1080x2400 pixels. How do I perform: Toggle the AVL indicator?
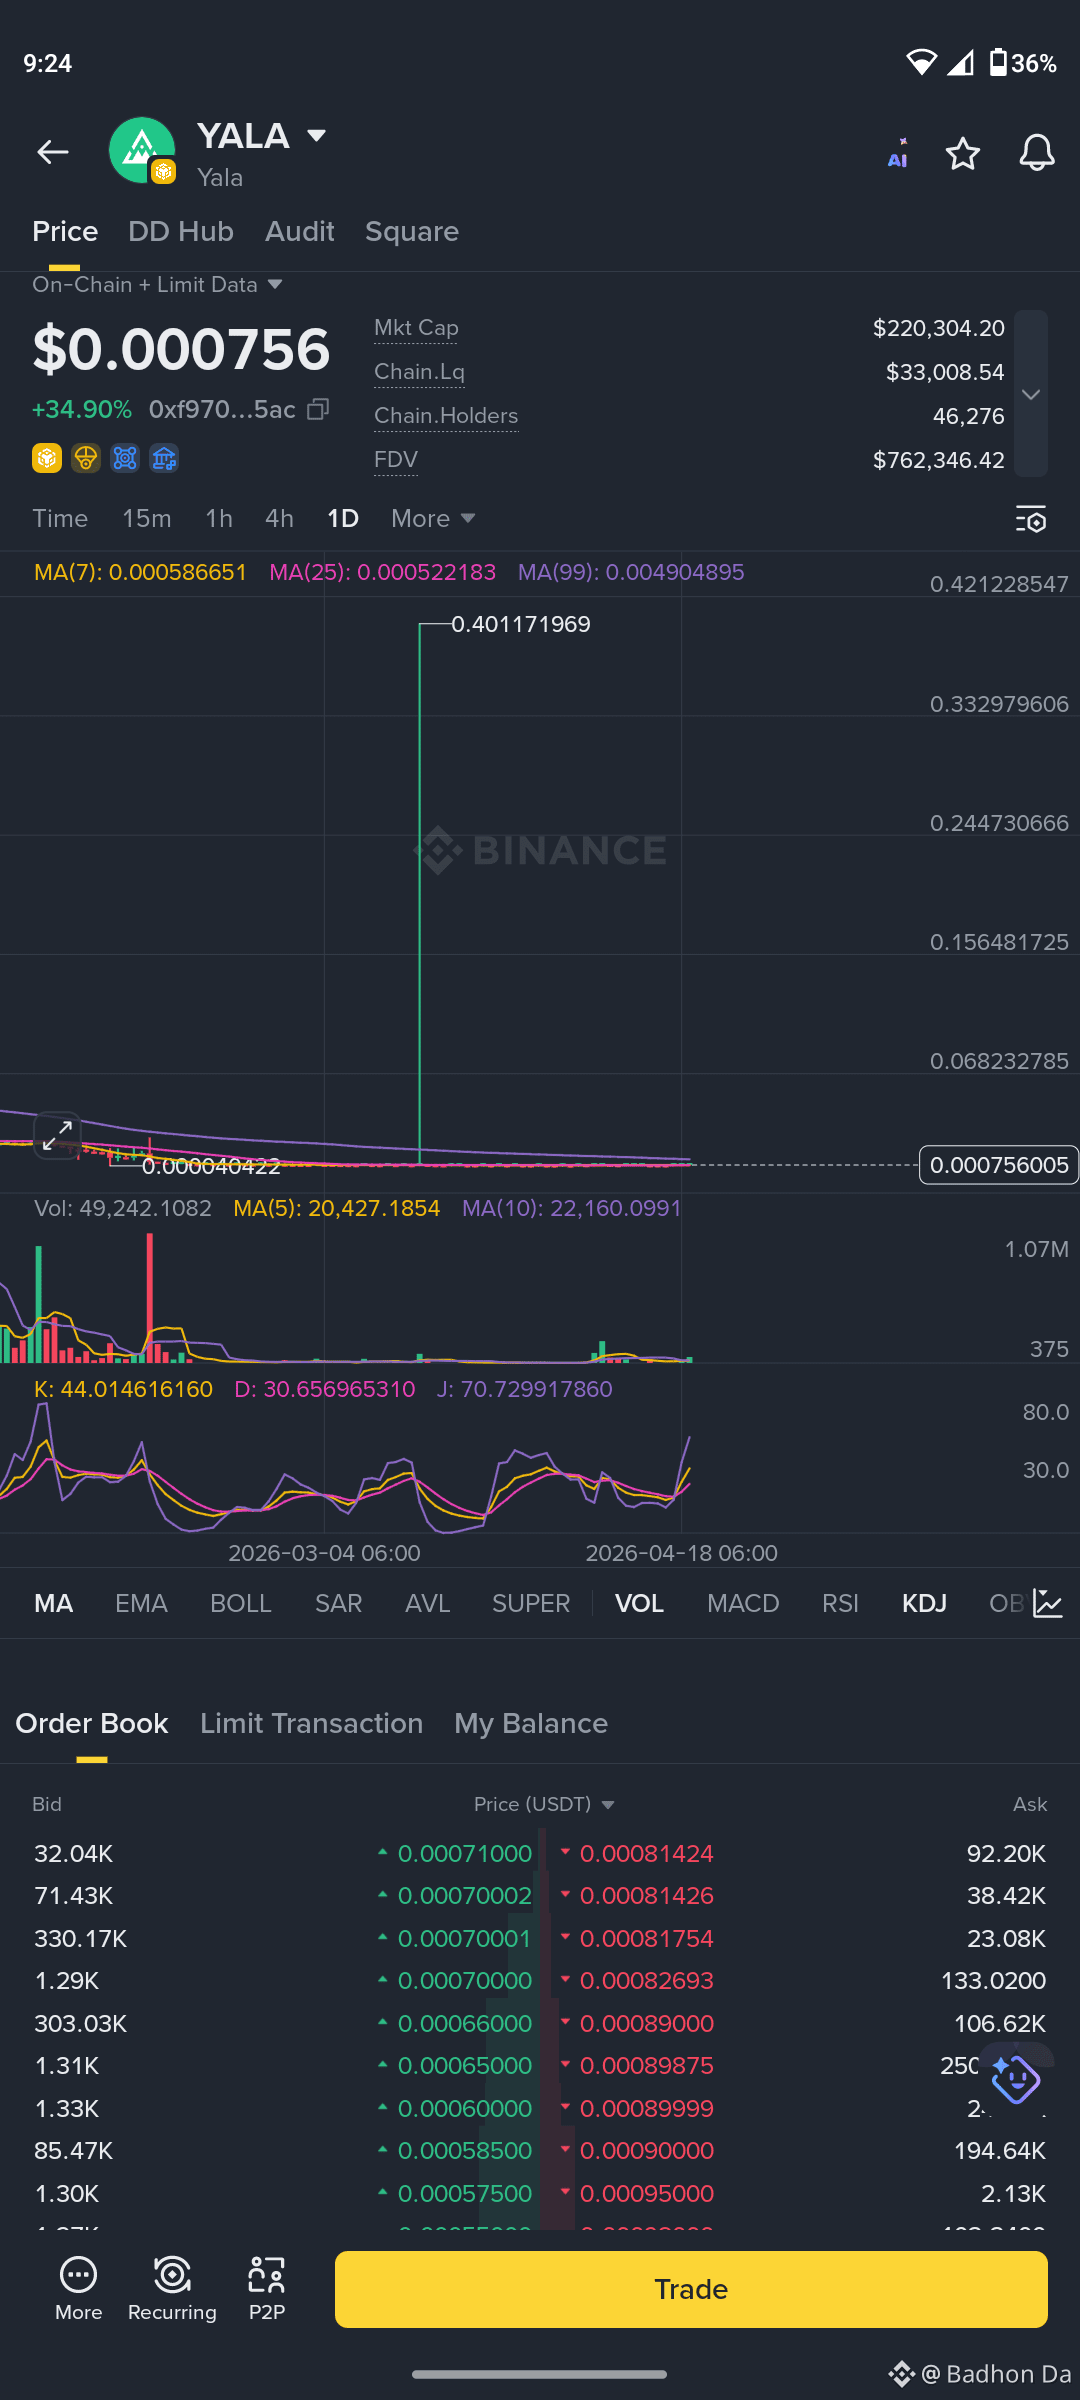pos(428,1604)
